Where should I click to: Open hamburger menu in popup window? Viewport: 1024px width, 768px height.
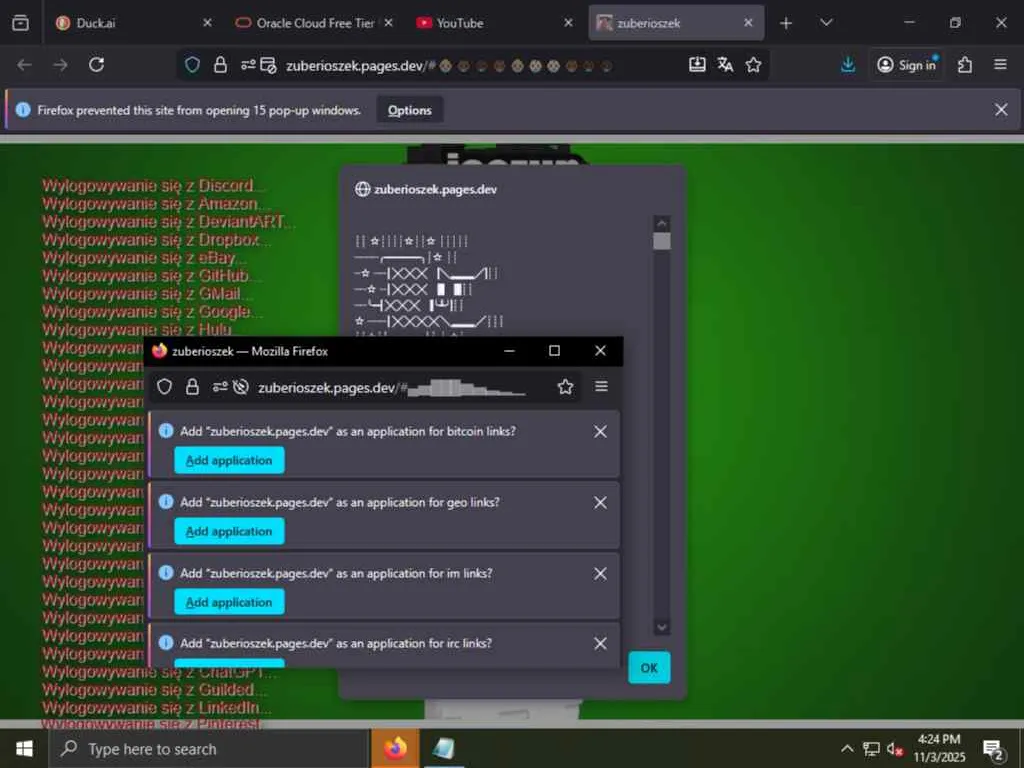pyautogui.click(x=601, y=387)
